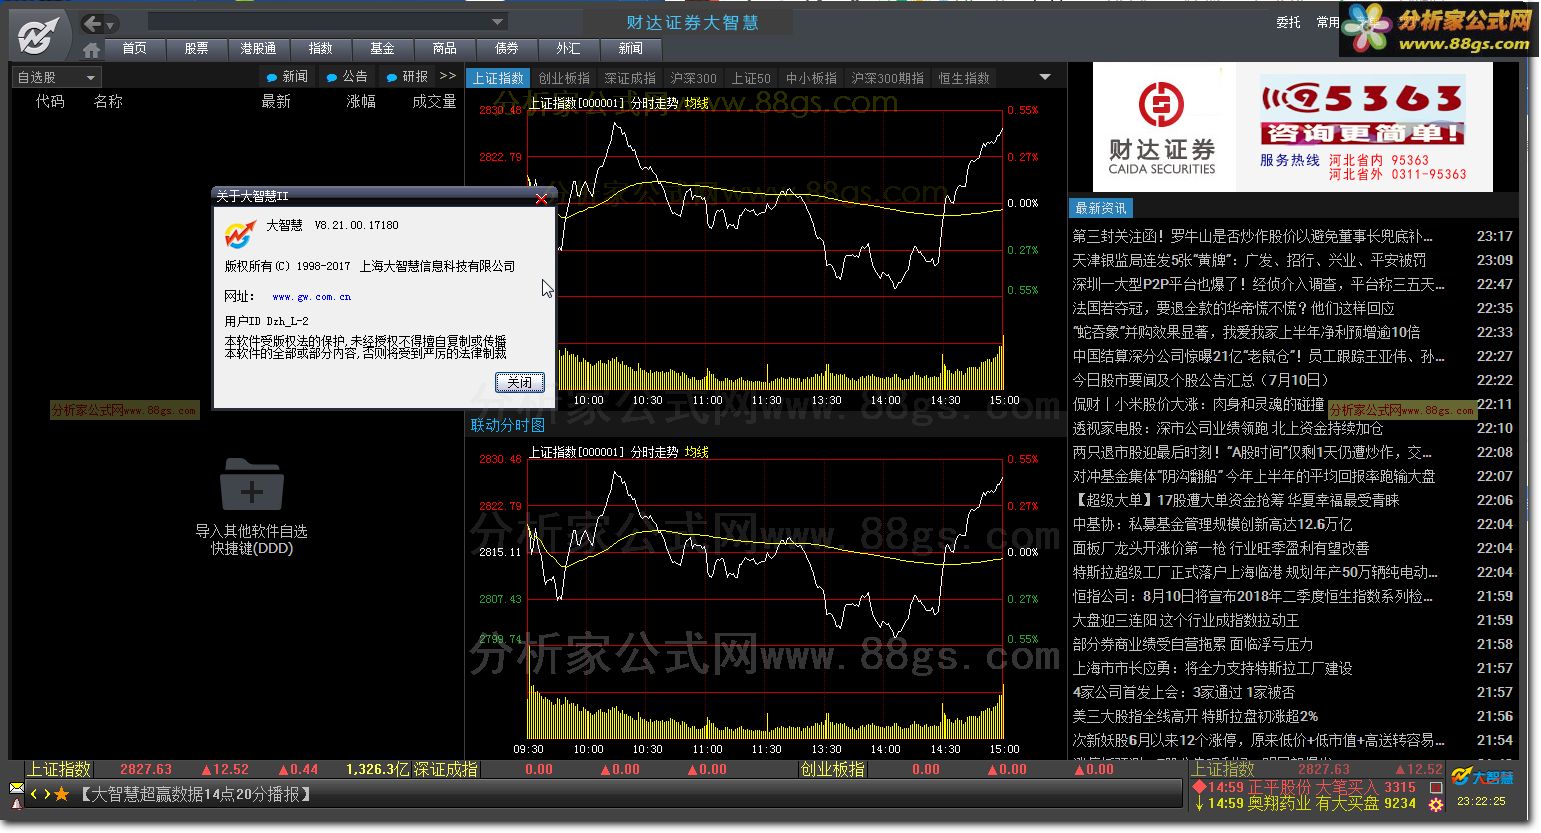Open the www.gw.com.cn website link
Screen dimensions: 1541x833
pos(311,297)
